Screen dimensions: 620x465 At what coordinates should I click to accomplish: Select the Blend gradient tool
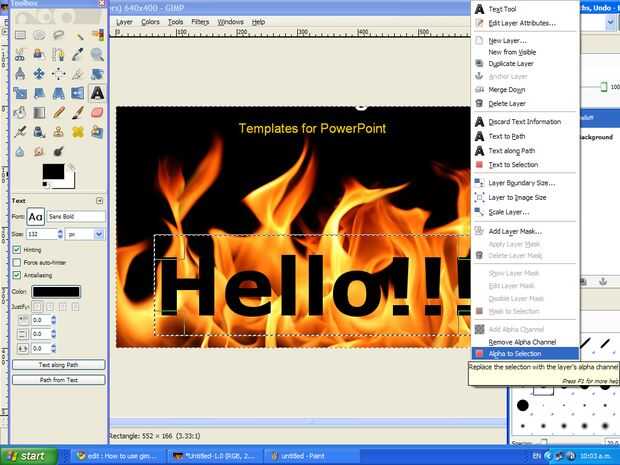[39, 113]
